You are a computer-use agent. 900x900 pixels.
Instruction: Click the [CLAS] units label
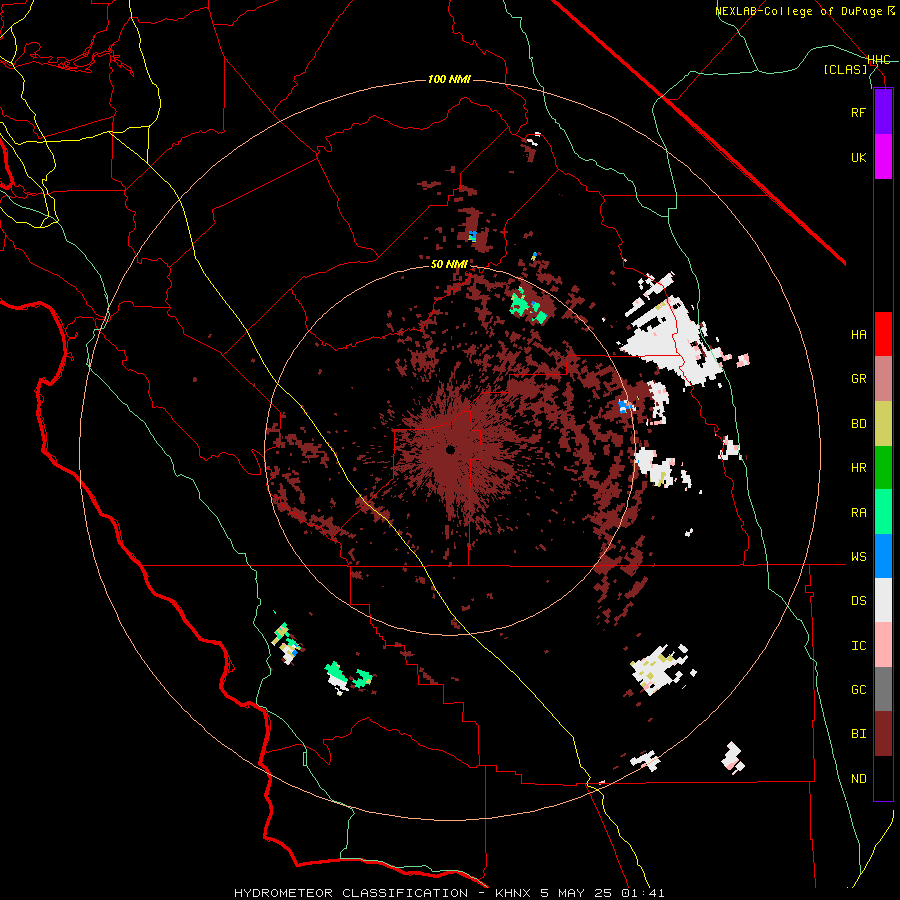click(x=845, y=69)
